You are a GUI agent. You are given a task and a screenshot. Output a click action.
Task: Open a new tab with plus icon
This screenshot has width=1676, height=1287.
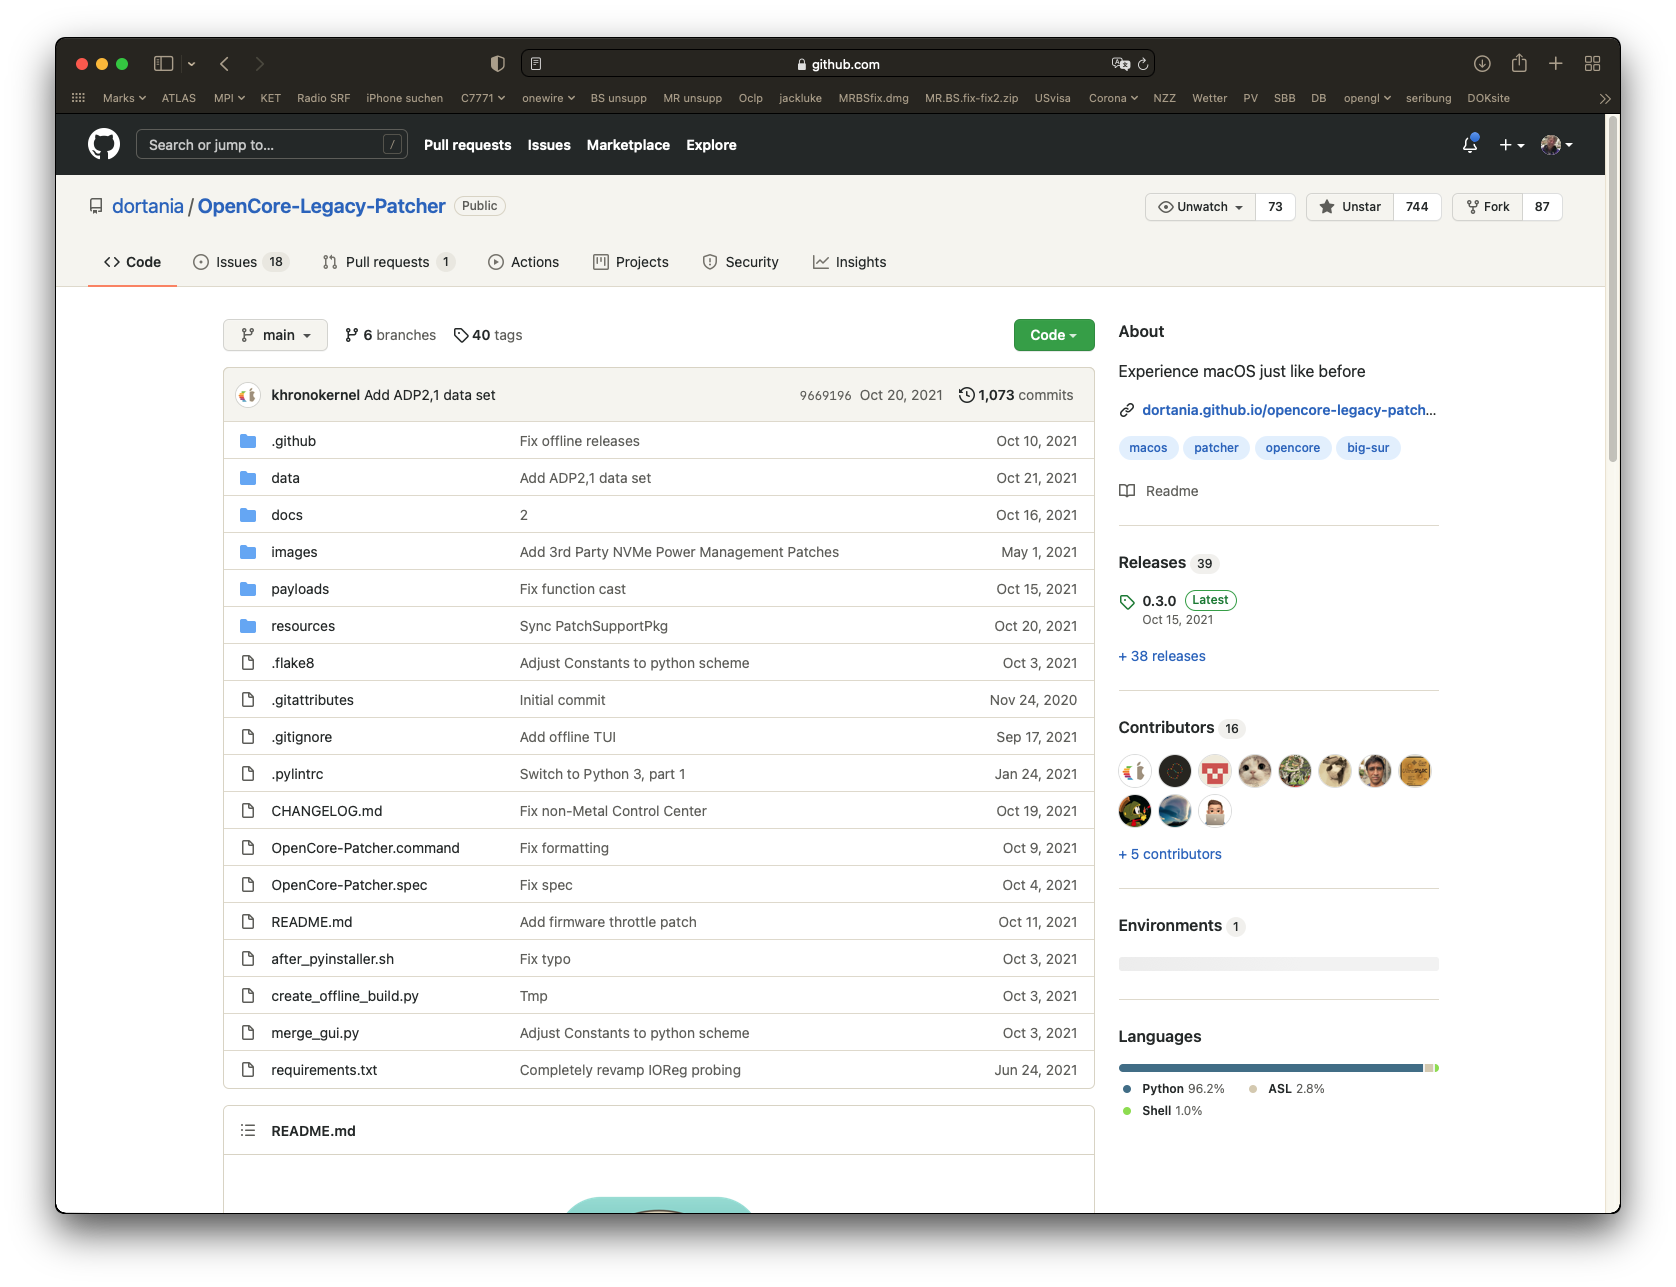coord(1556,64)
